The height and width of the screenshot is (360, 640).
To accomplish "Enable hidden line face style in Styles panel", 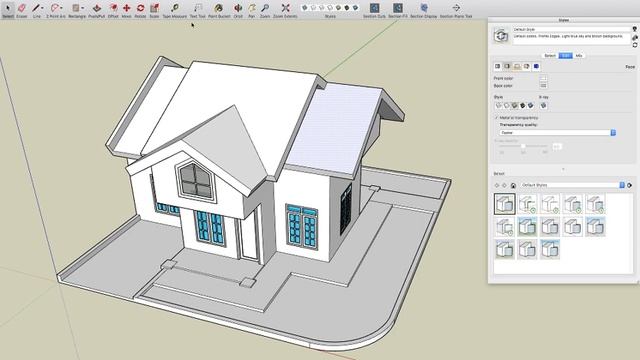I will (x=507, y=105).
